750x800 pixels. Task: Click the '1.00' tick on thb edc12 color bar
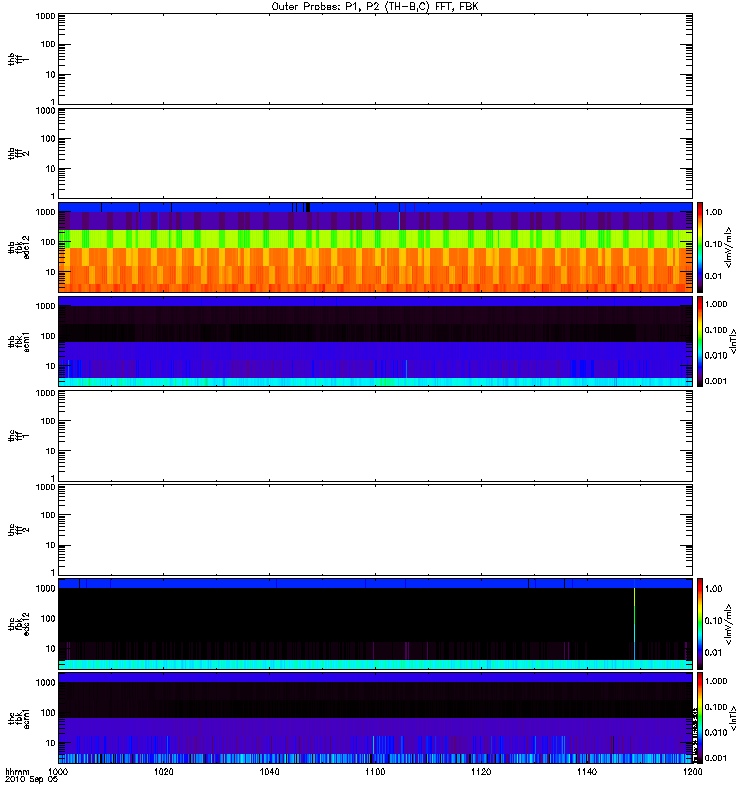click(x=714, y=212)
